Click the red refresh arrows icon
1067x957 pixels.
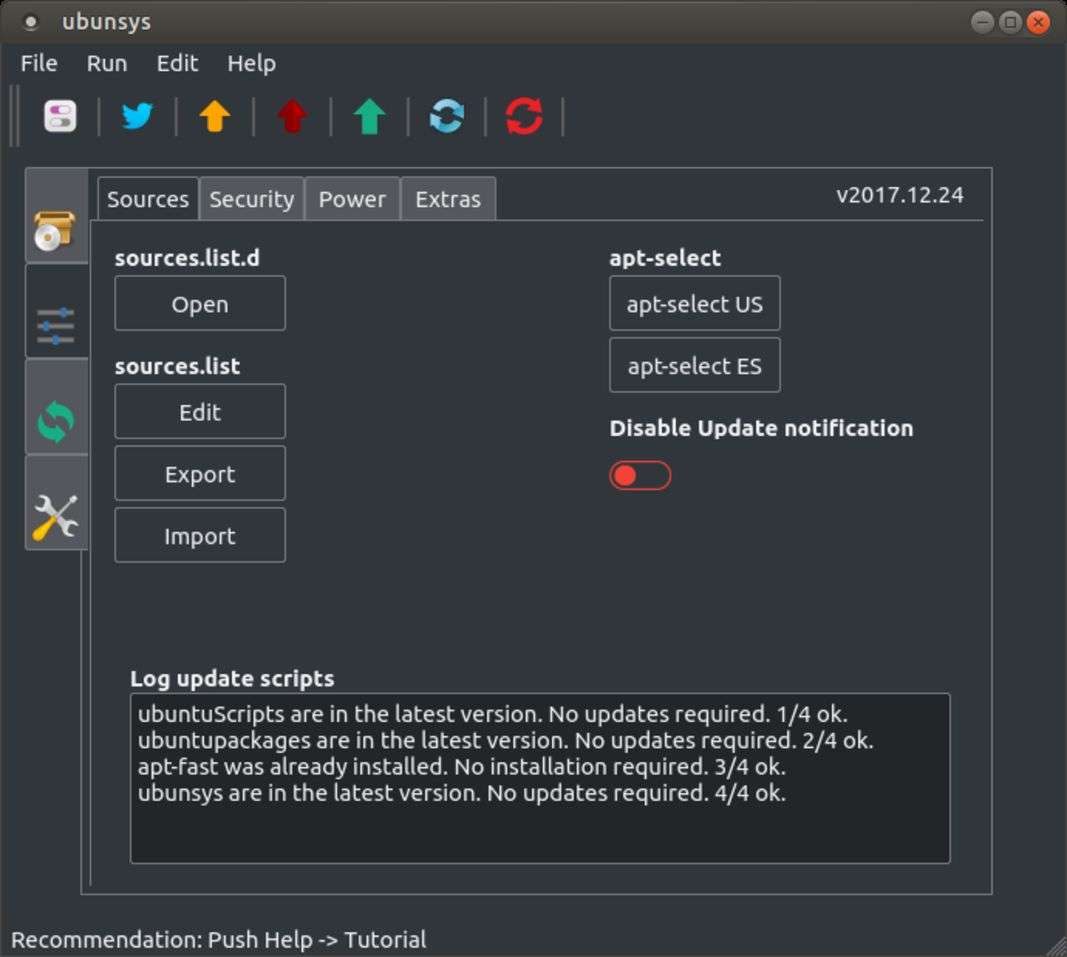click(x=524, y=117)
